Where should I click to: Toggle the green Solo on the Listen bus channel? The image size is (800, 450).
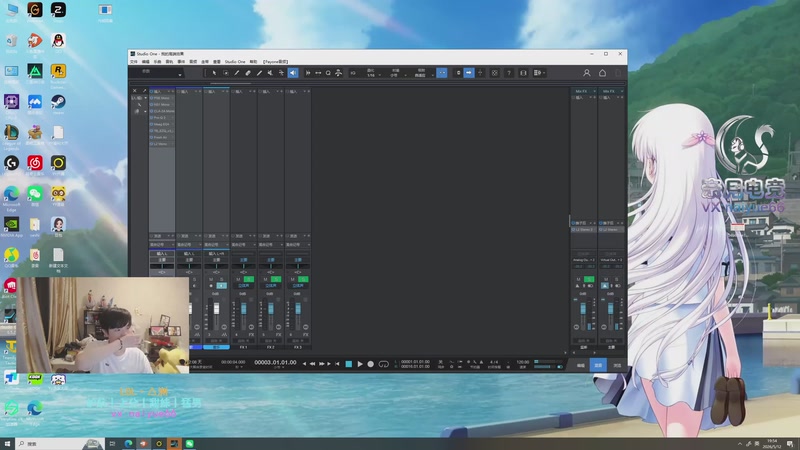pos(589,279)
